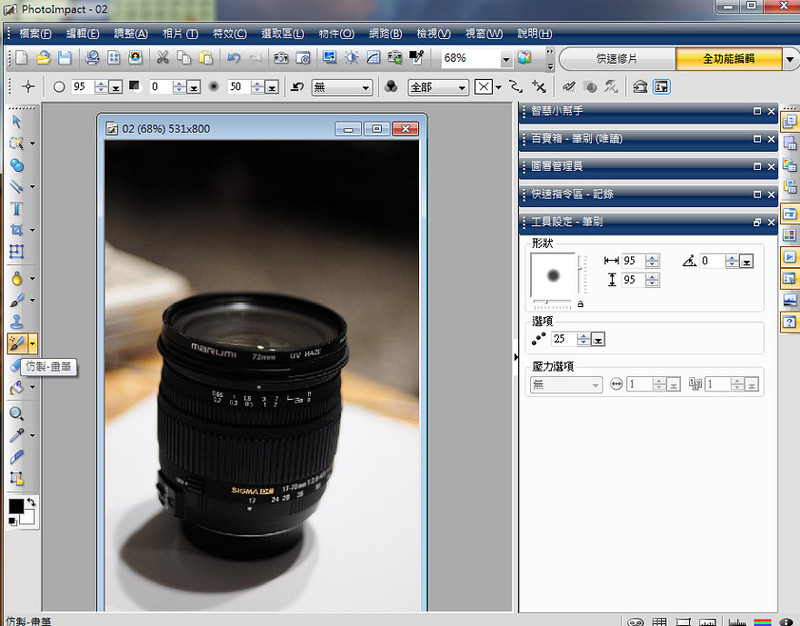
Task: Close the 智慧小幫手 panel
Action: click(x=771, y=111)
